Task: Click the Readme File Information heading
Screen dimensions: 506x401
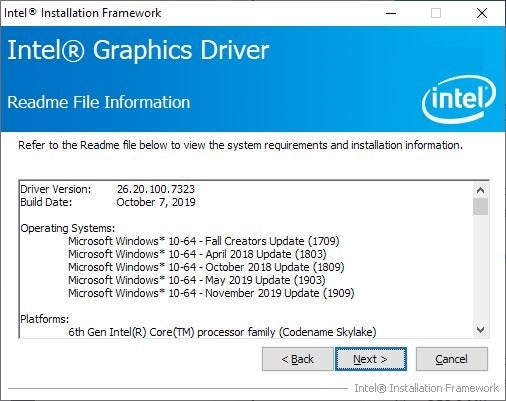Action: pos(99,102)
